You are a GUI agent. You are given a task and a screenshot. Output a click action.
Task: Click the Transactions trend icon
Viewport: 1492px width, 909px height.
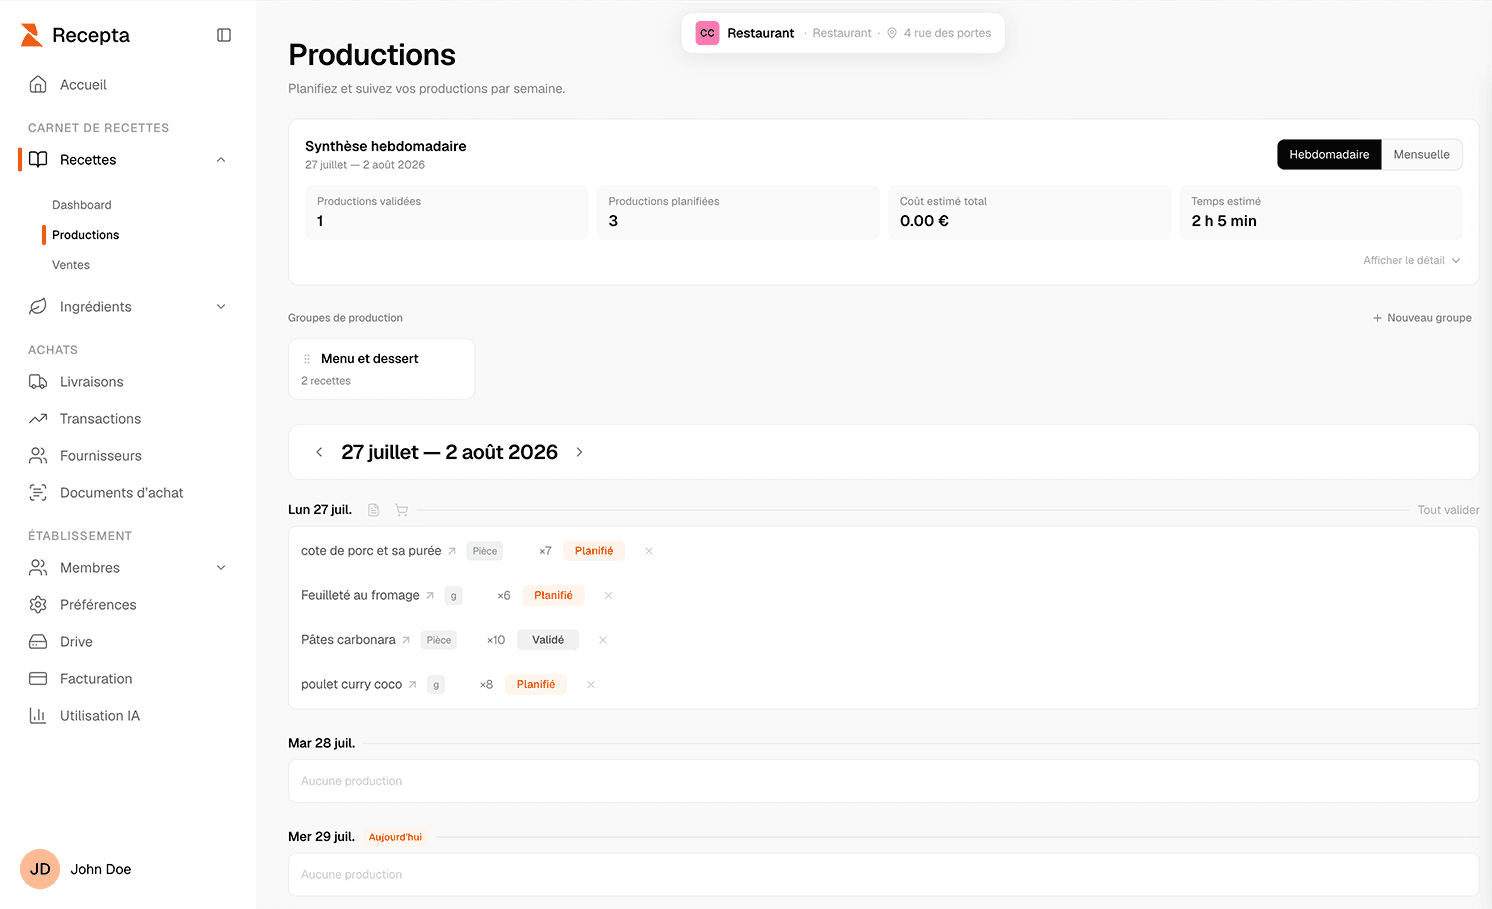(38, 418)
